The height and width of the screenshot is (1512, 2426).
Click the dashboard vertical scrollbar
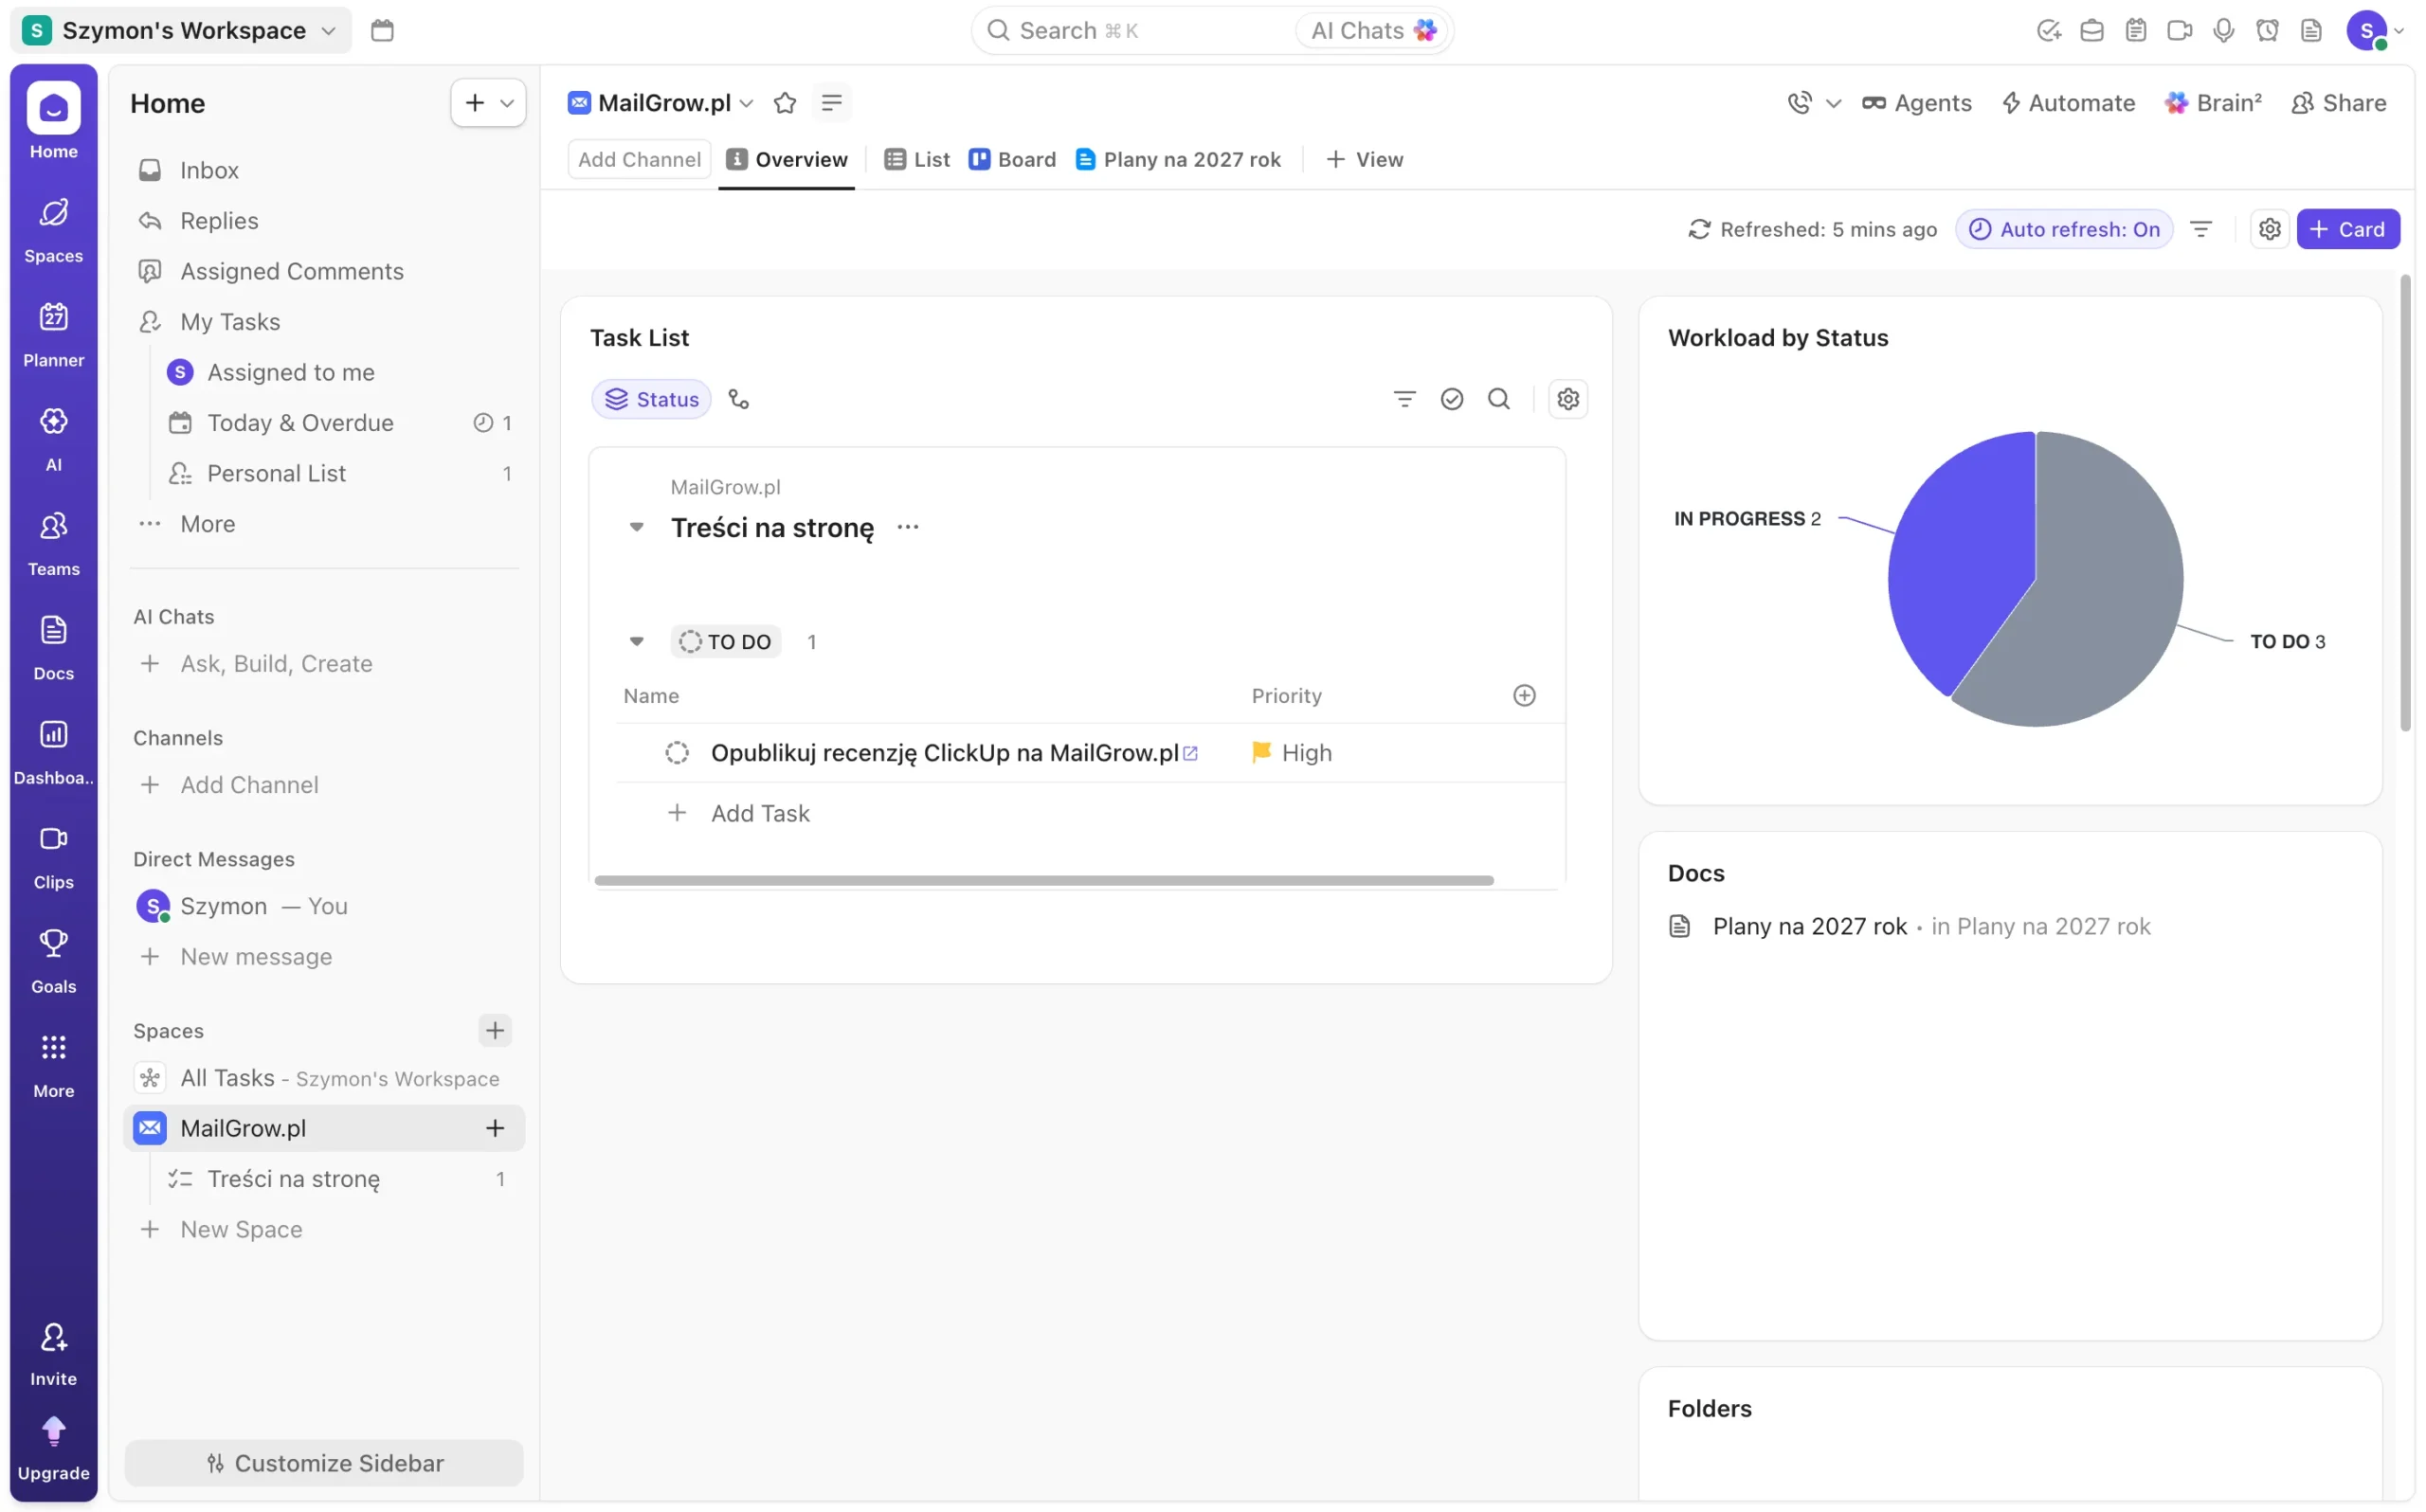[x=2405, y=503]
